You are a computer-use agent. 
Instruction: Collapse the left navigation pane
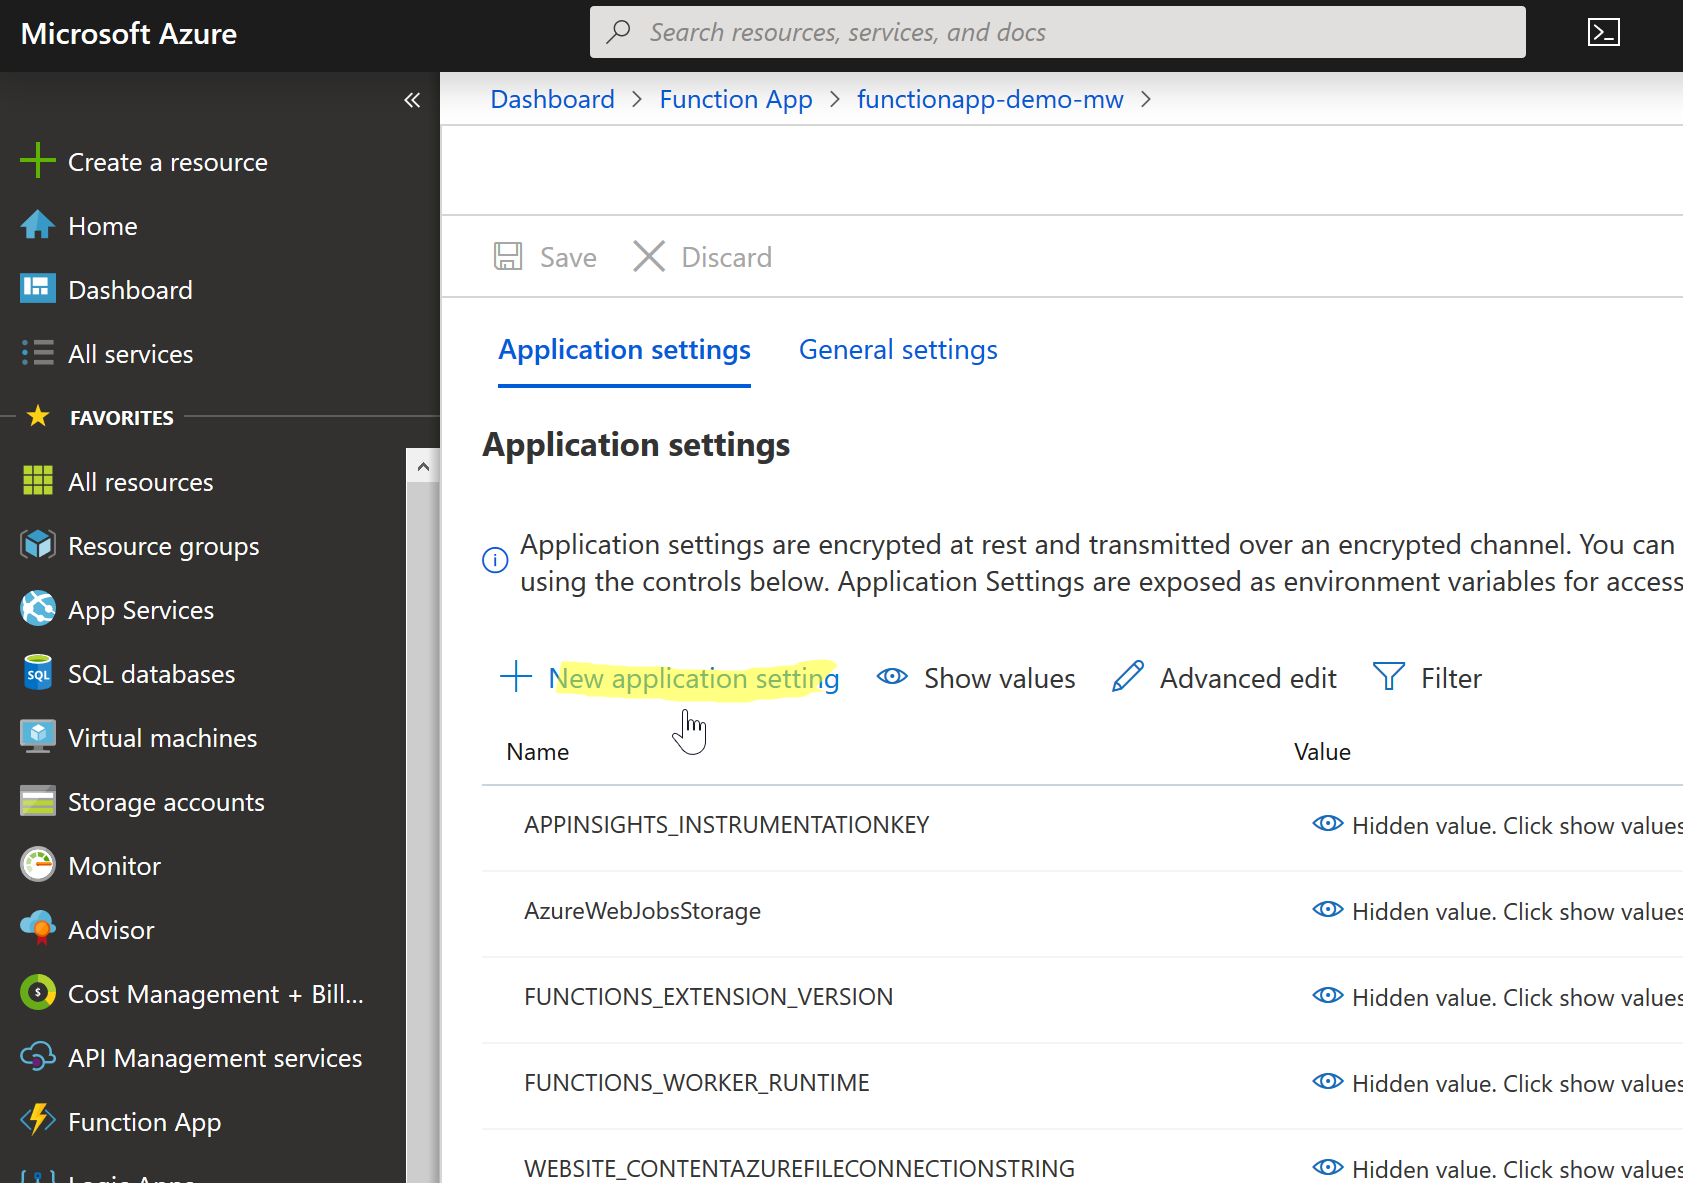point(412,99)
